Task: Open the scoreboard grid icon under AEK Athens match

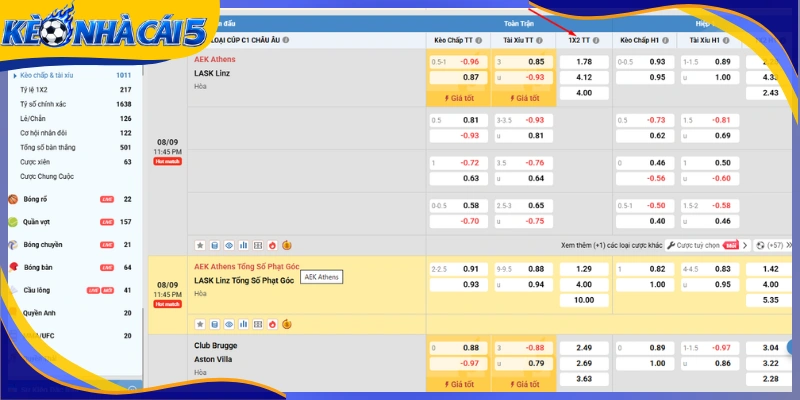Action: click(x=258, y=245)
